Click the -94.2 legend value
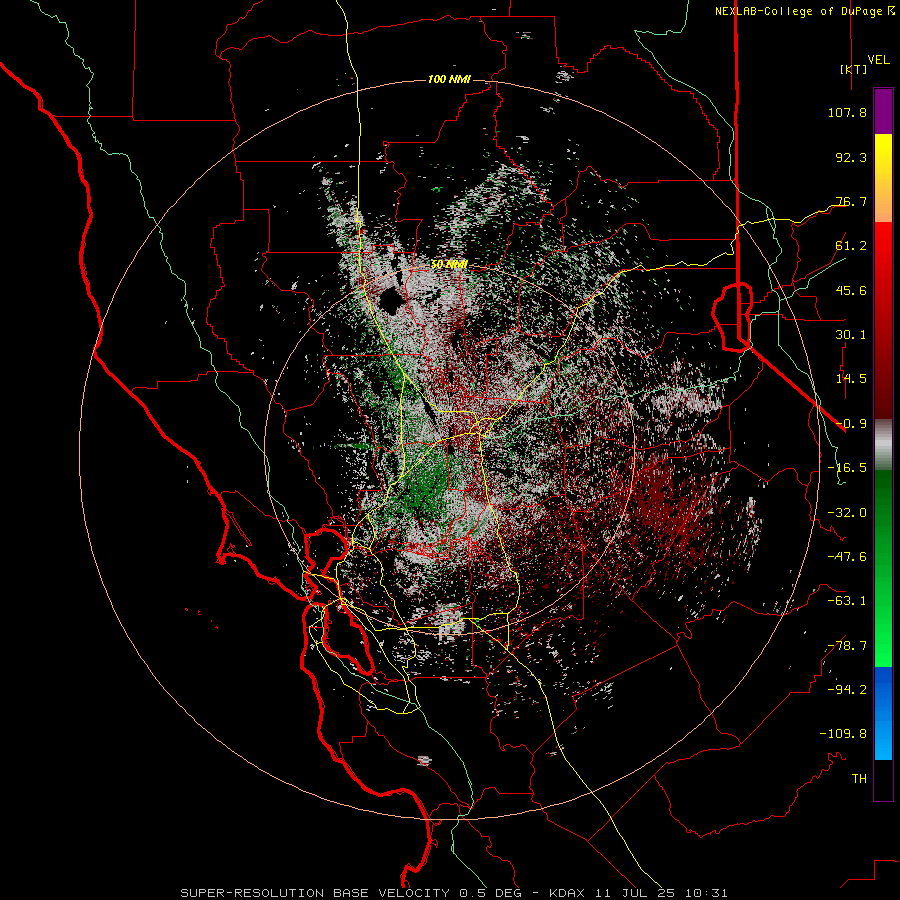 pos(847,690)
